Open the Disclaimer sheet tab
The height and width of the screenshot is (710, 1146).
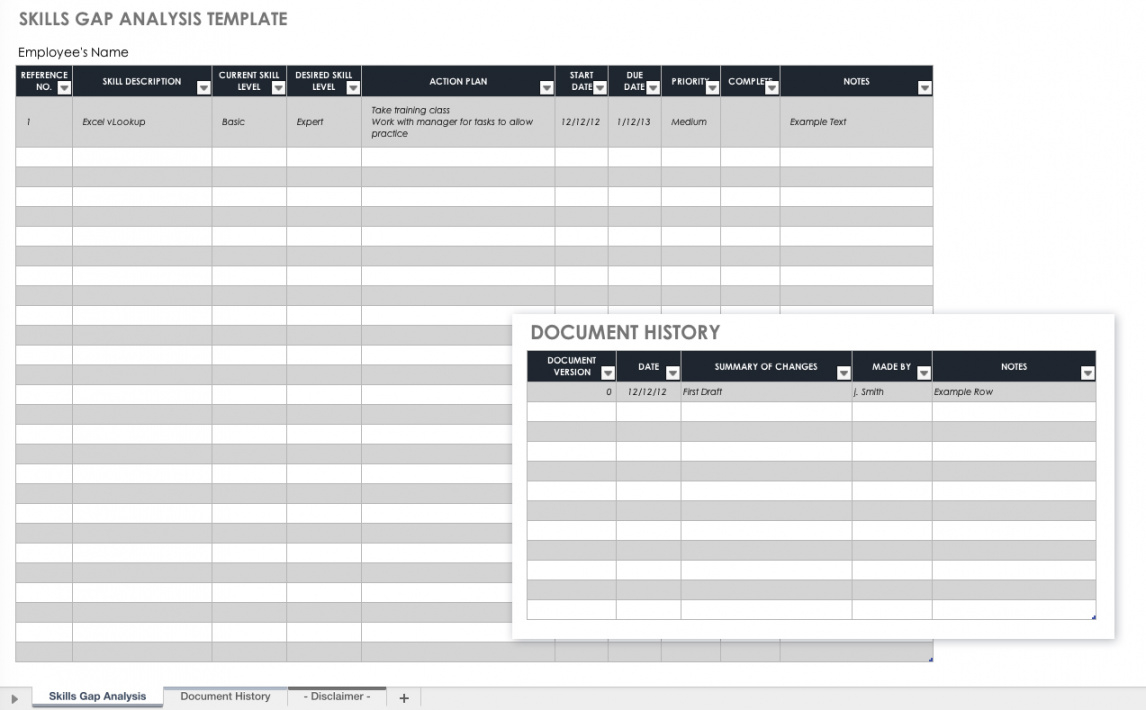coord(337,697)
